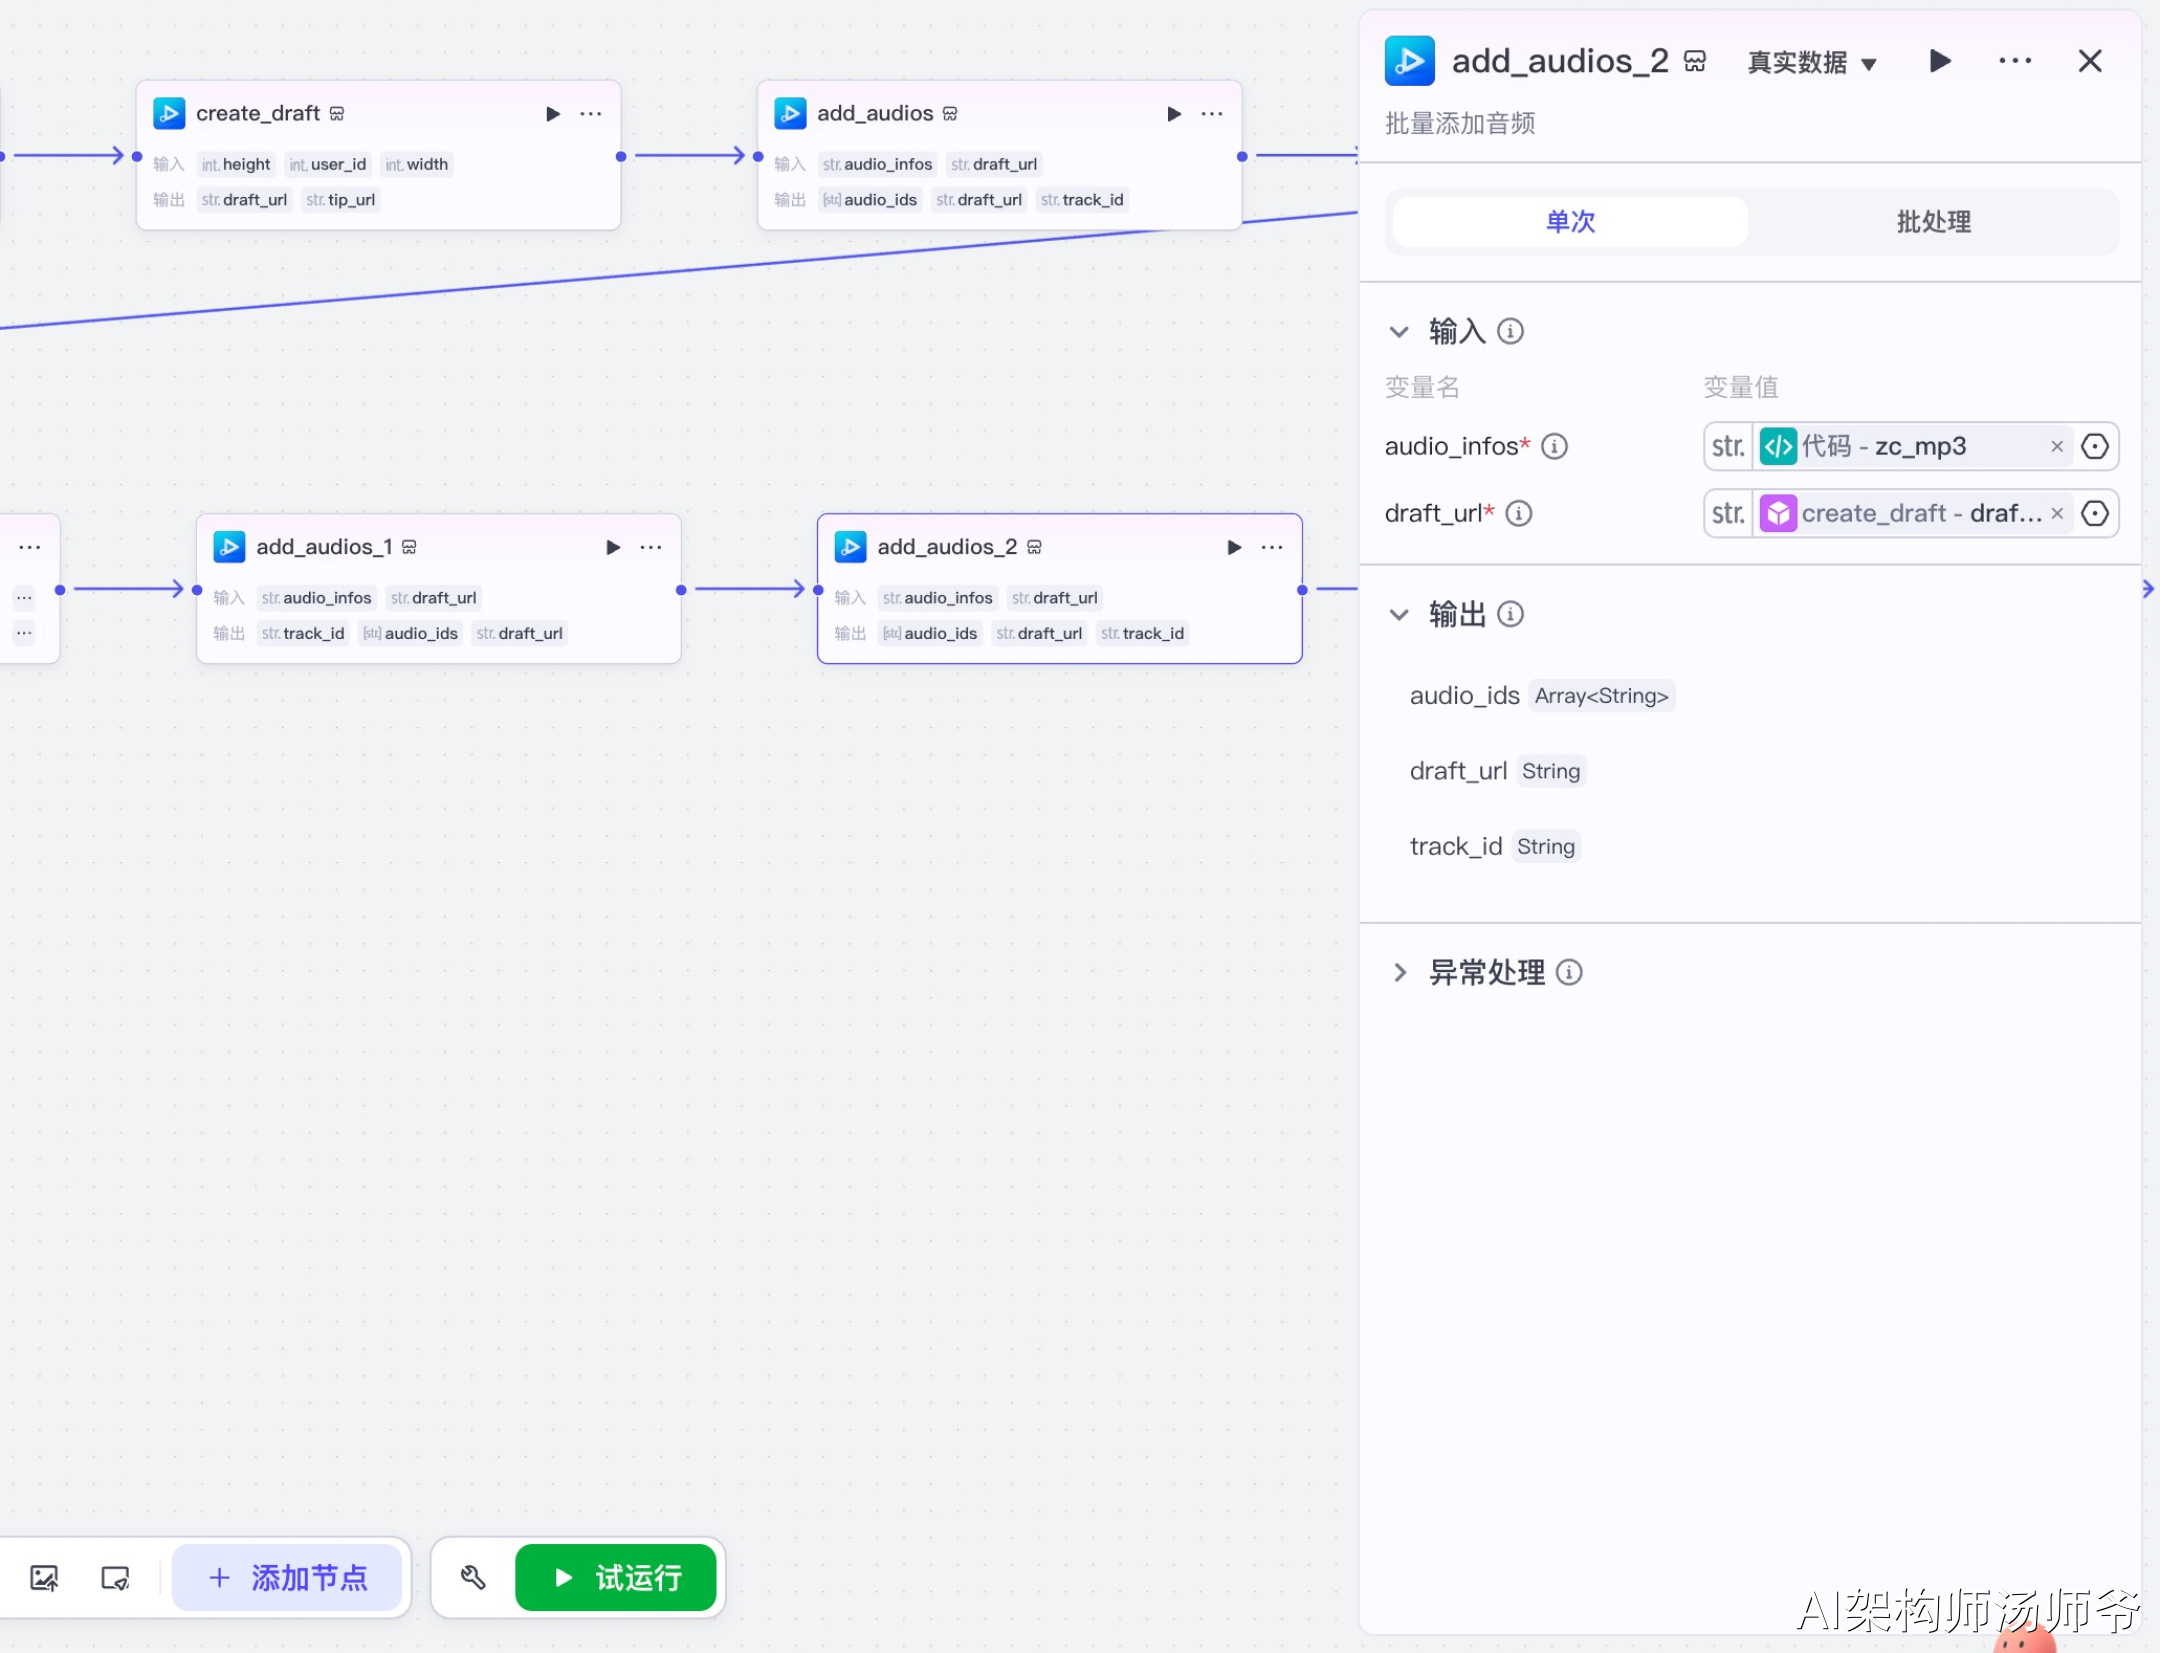Run the create_draft node play icon
Screen dimensions: 2160x1653
pos(553,114)
